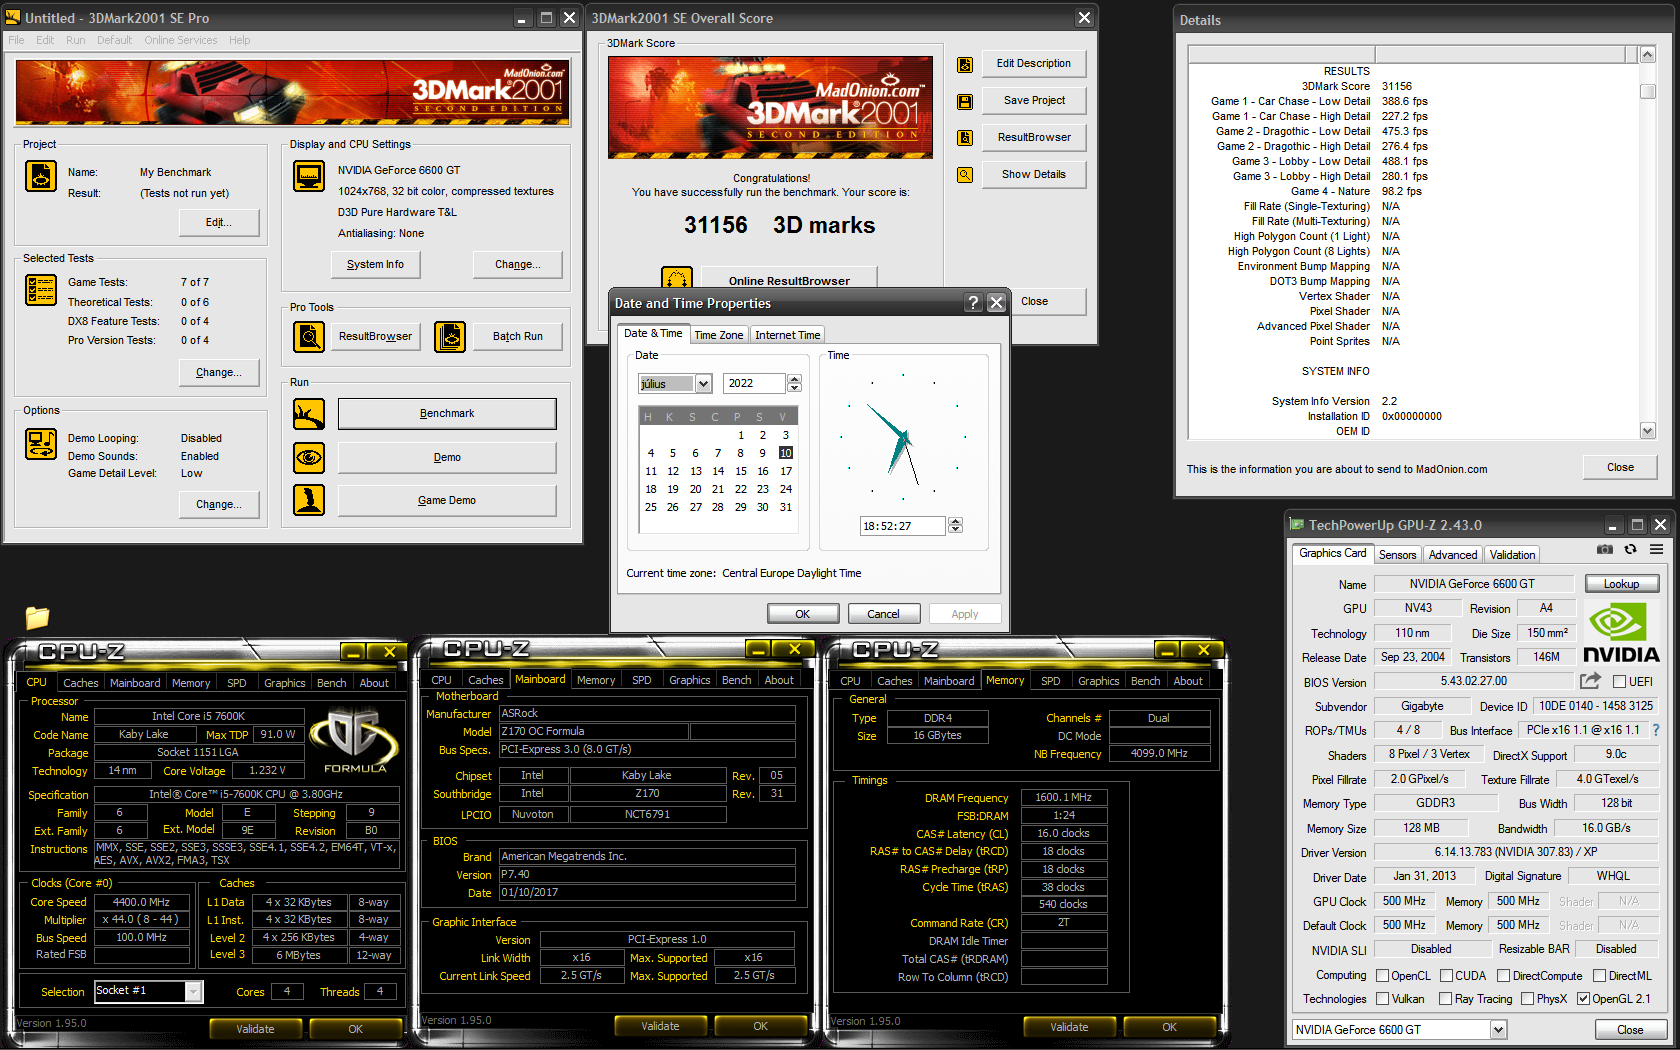Image resolution: width=1680 pixels, height=1050 pixels.
Task: Click the Bus Interface question mark in GPU-Z
Action: coord(1656,730)
